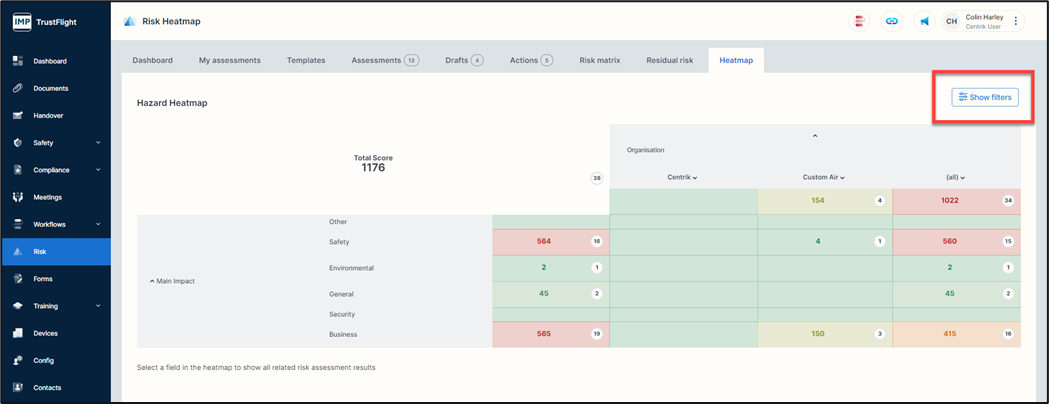Screen dimensions: 1049x404
Task: Click the Handover sidebar icon
Action: click(x=18, y=116)
